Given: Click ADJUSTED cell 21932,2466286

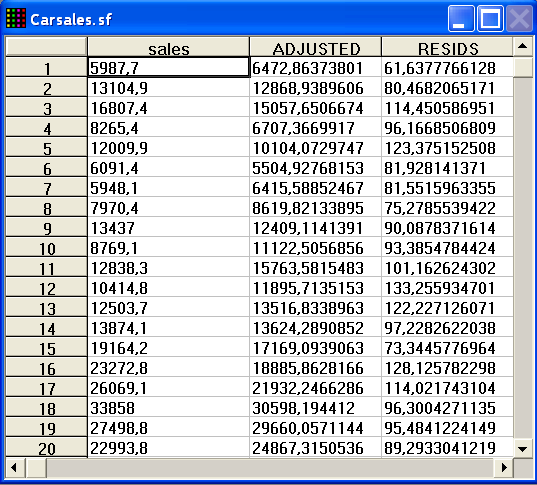Looking at the screenshot, I should point(315,387).
